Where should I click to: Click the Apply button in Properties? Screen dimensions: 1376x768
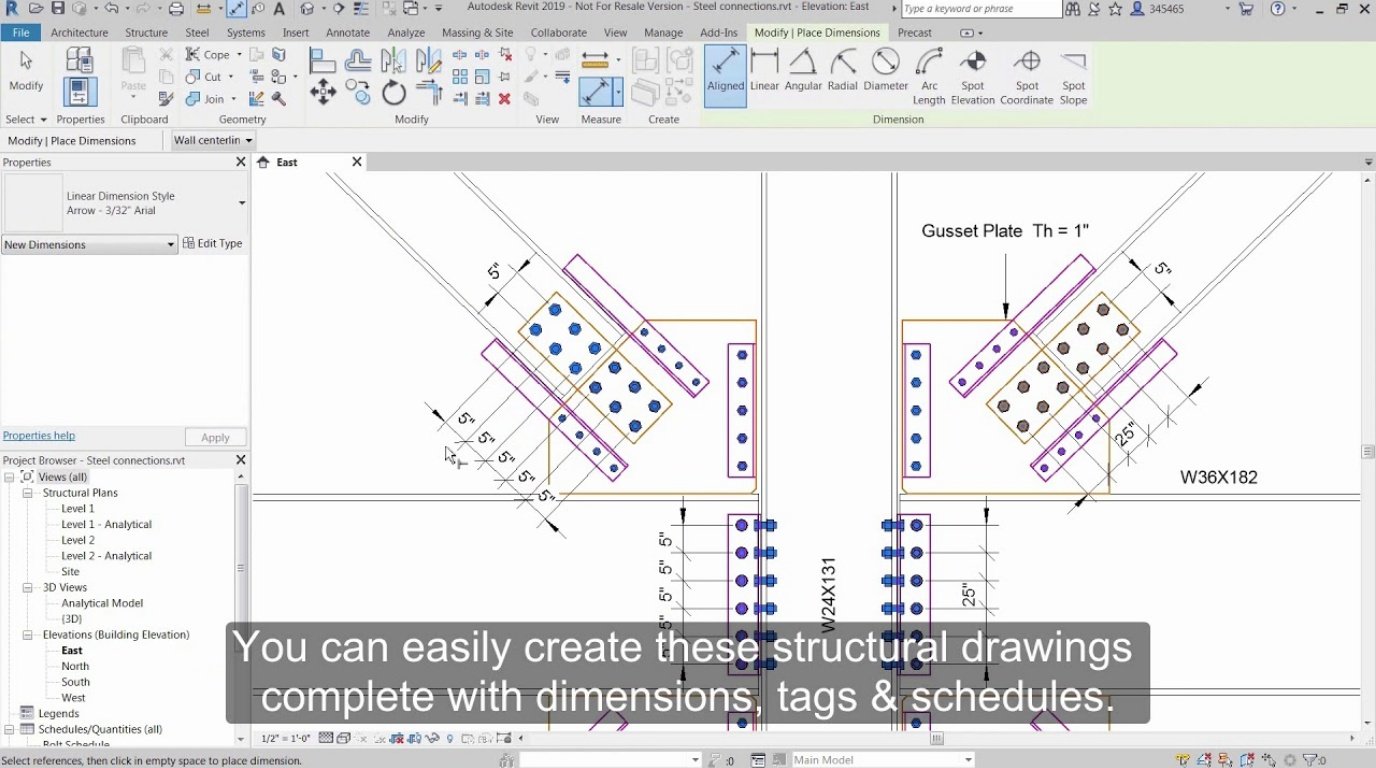[215, 437]
